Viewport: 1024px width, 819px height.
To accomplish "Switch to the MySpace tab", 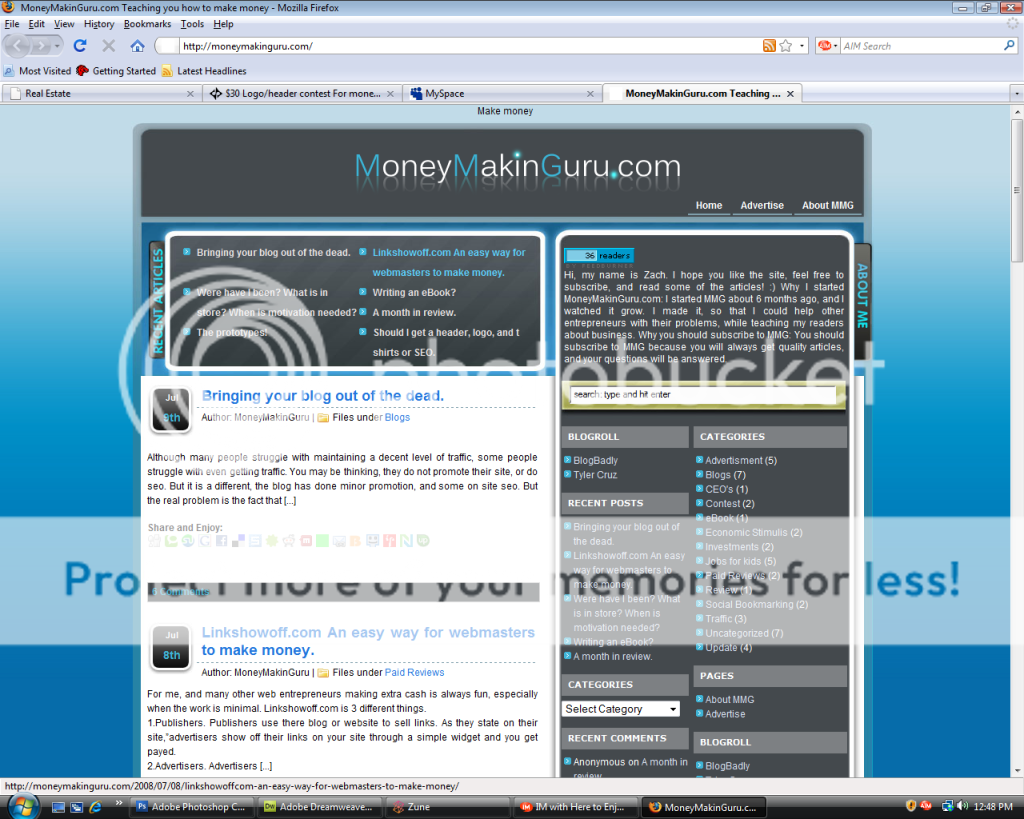I will coord(501,94).
